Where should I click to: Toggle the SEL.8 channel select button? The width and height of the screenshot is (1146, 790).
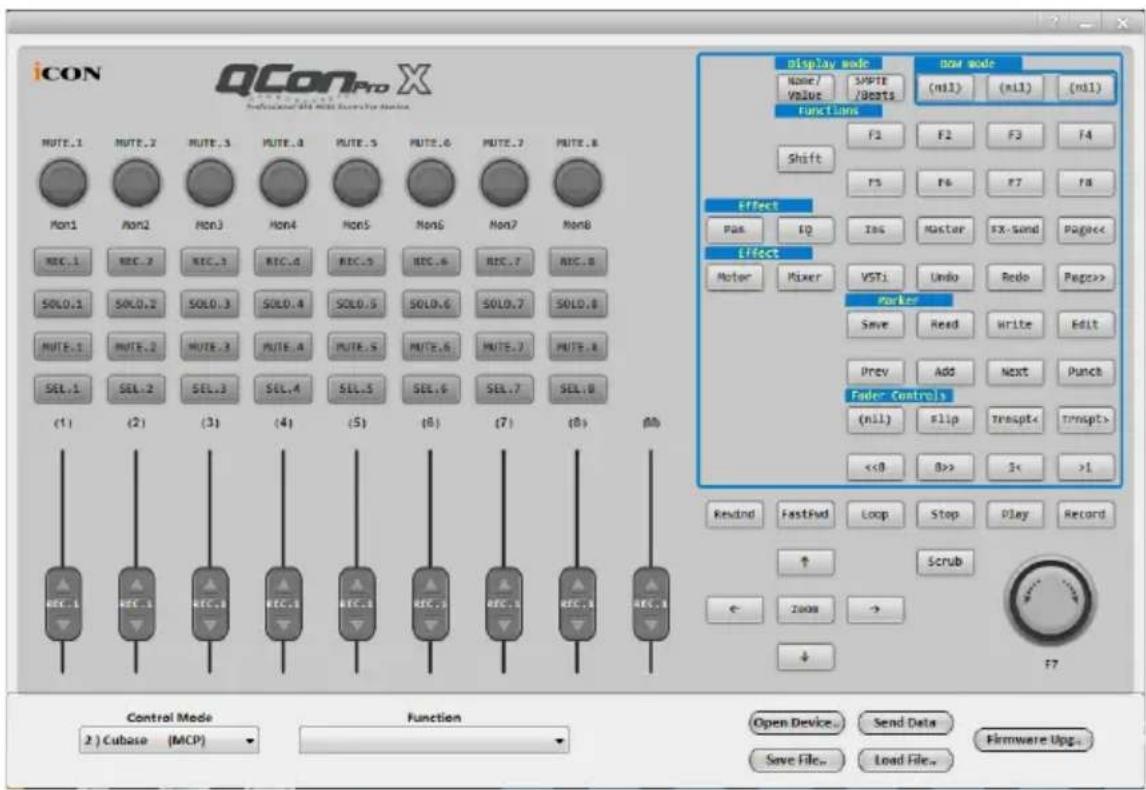577,389
